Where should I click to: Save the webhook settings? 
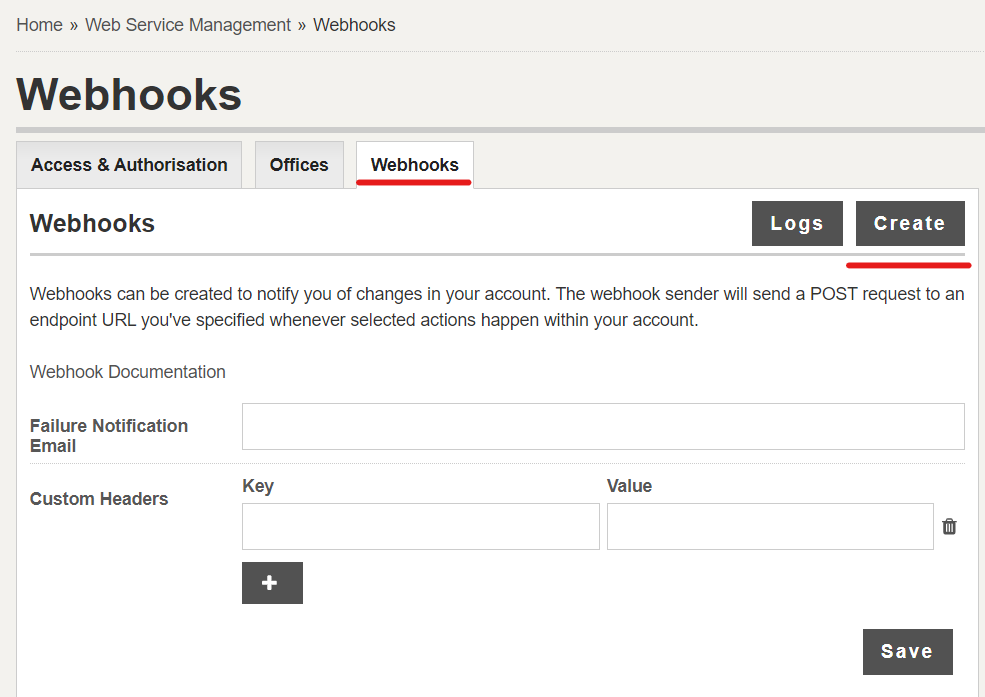point(907,652)
